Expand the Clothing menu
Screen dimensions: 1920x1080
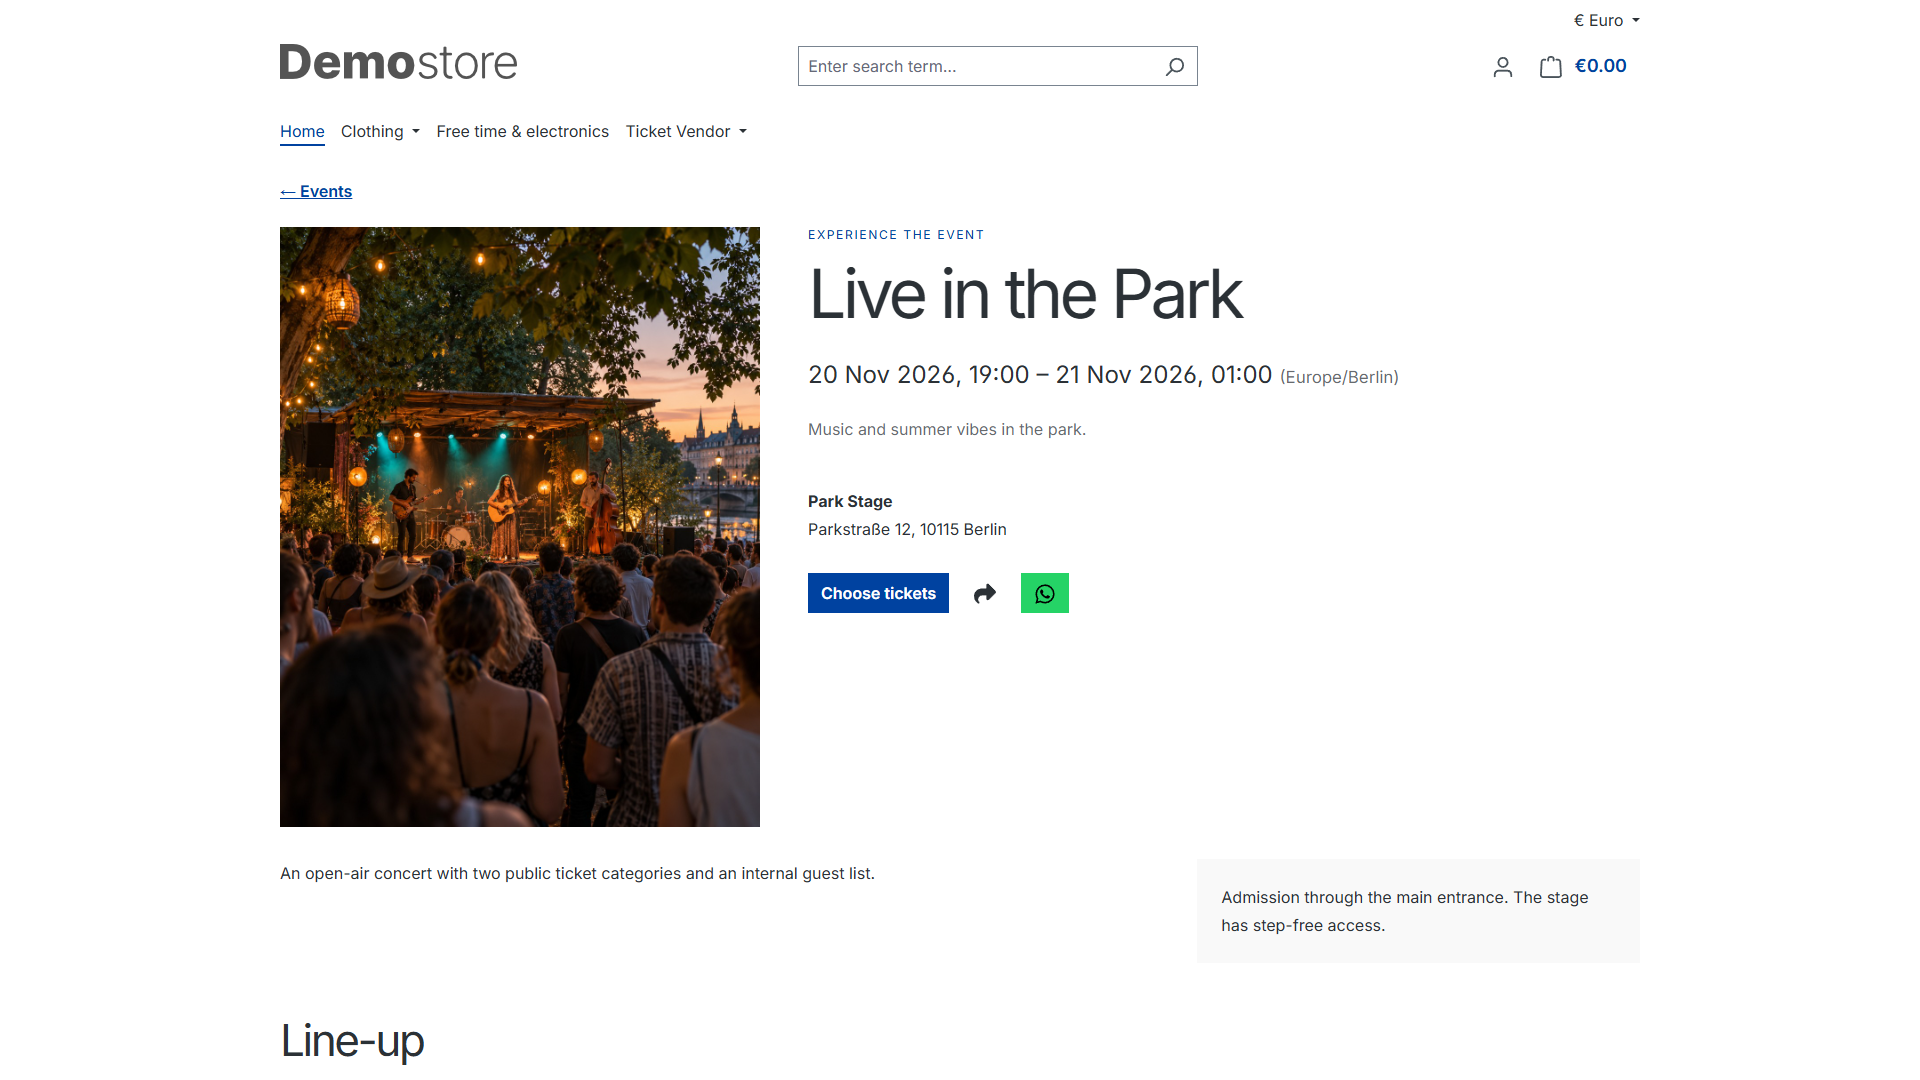(380, 131)
